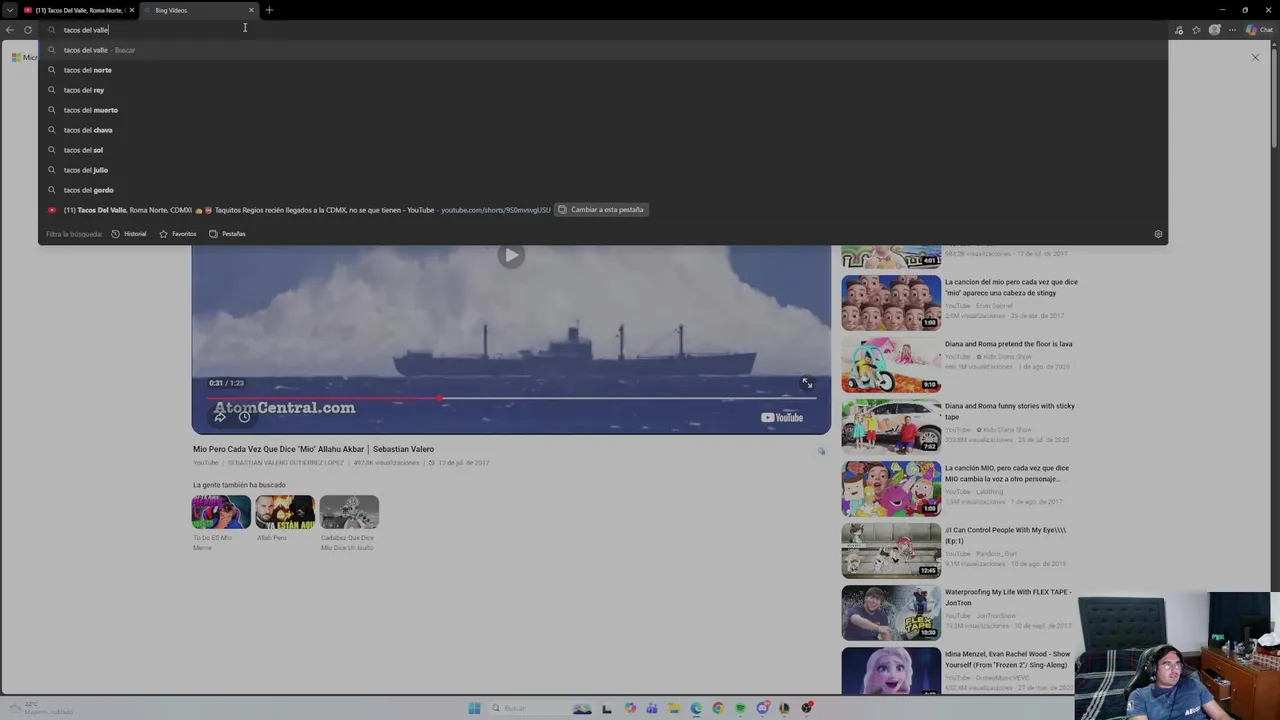Open video title 'Mio Pero Cada Vez Que Dice Mio'
Screen dimensions: 1280x720
coord(313,449)
